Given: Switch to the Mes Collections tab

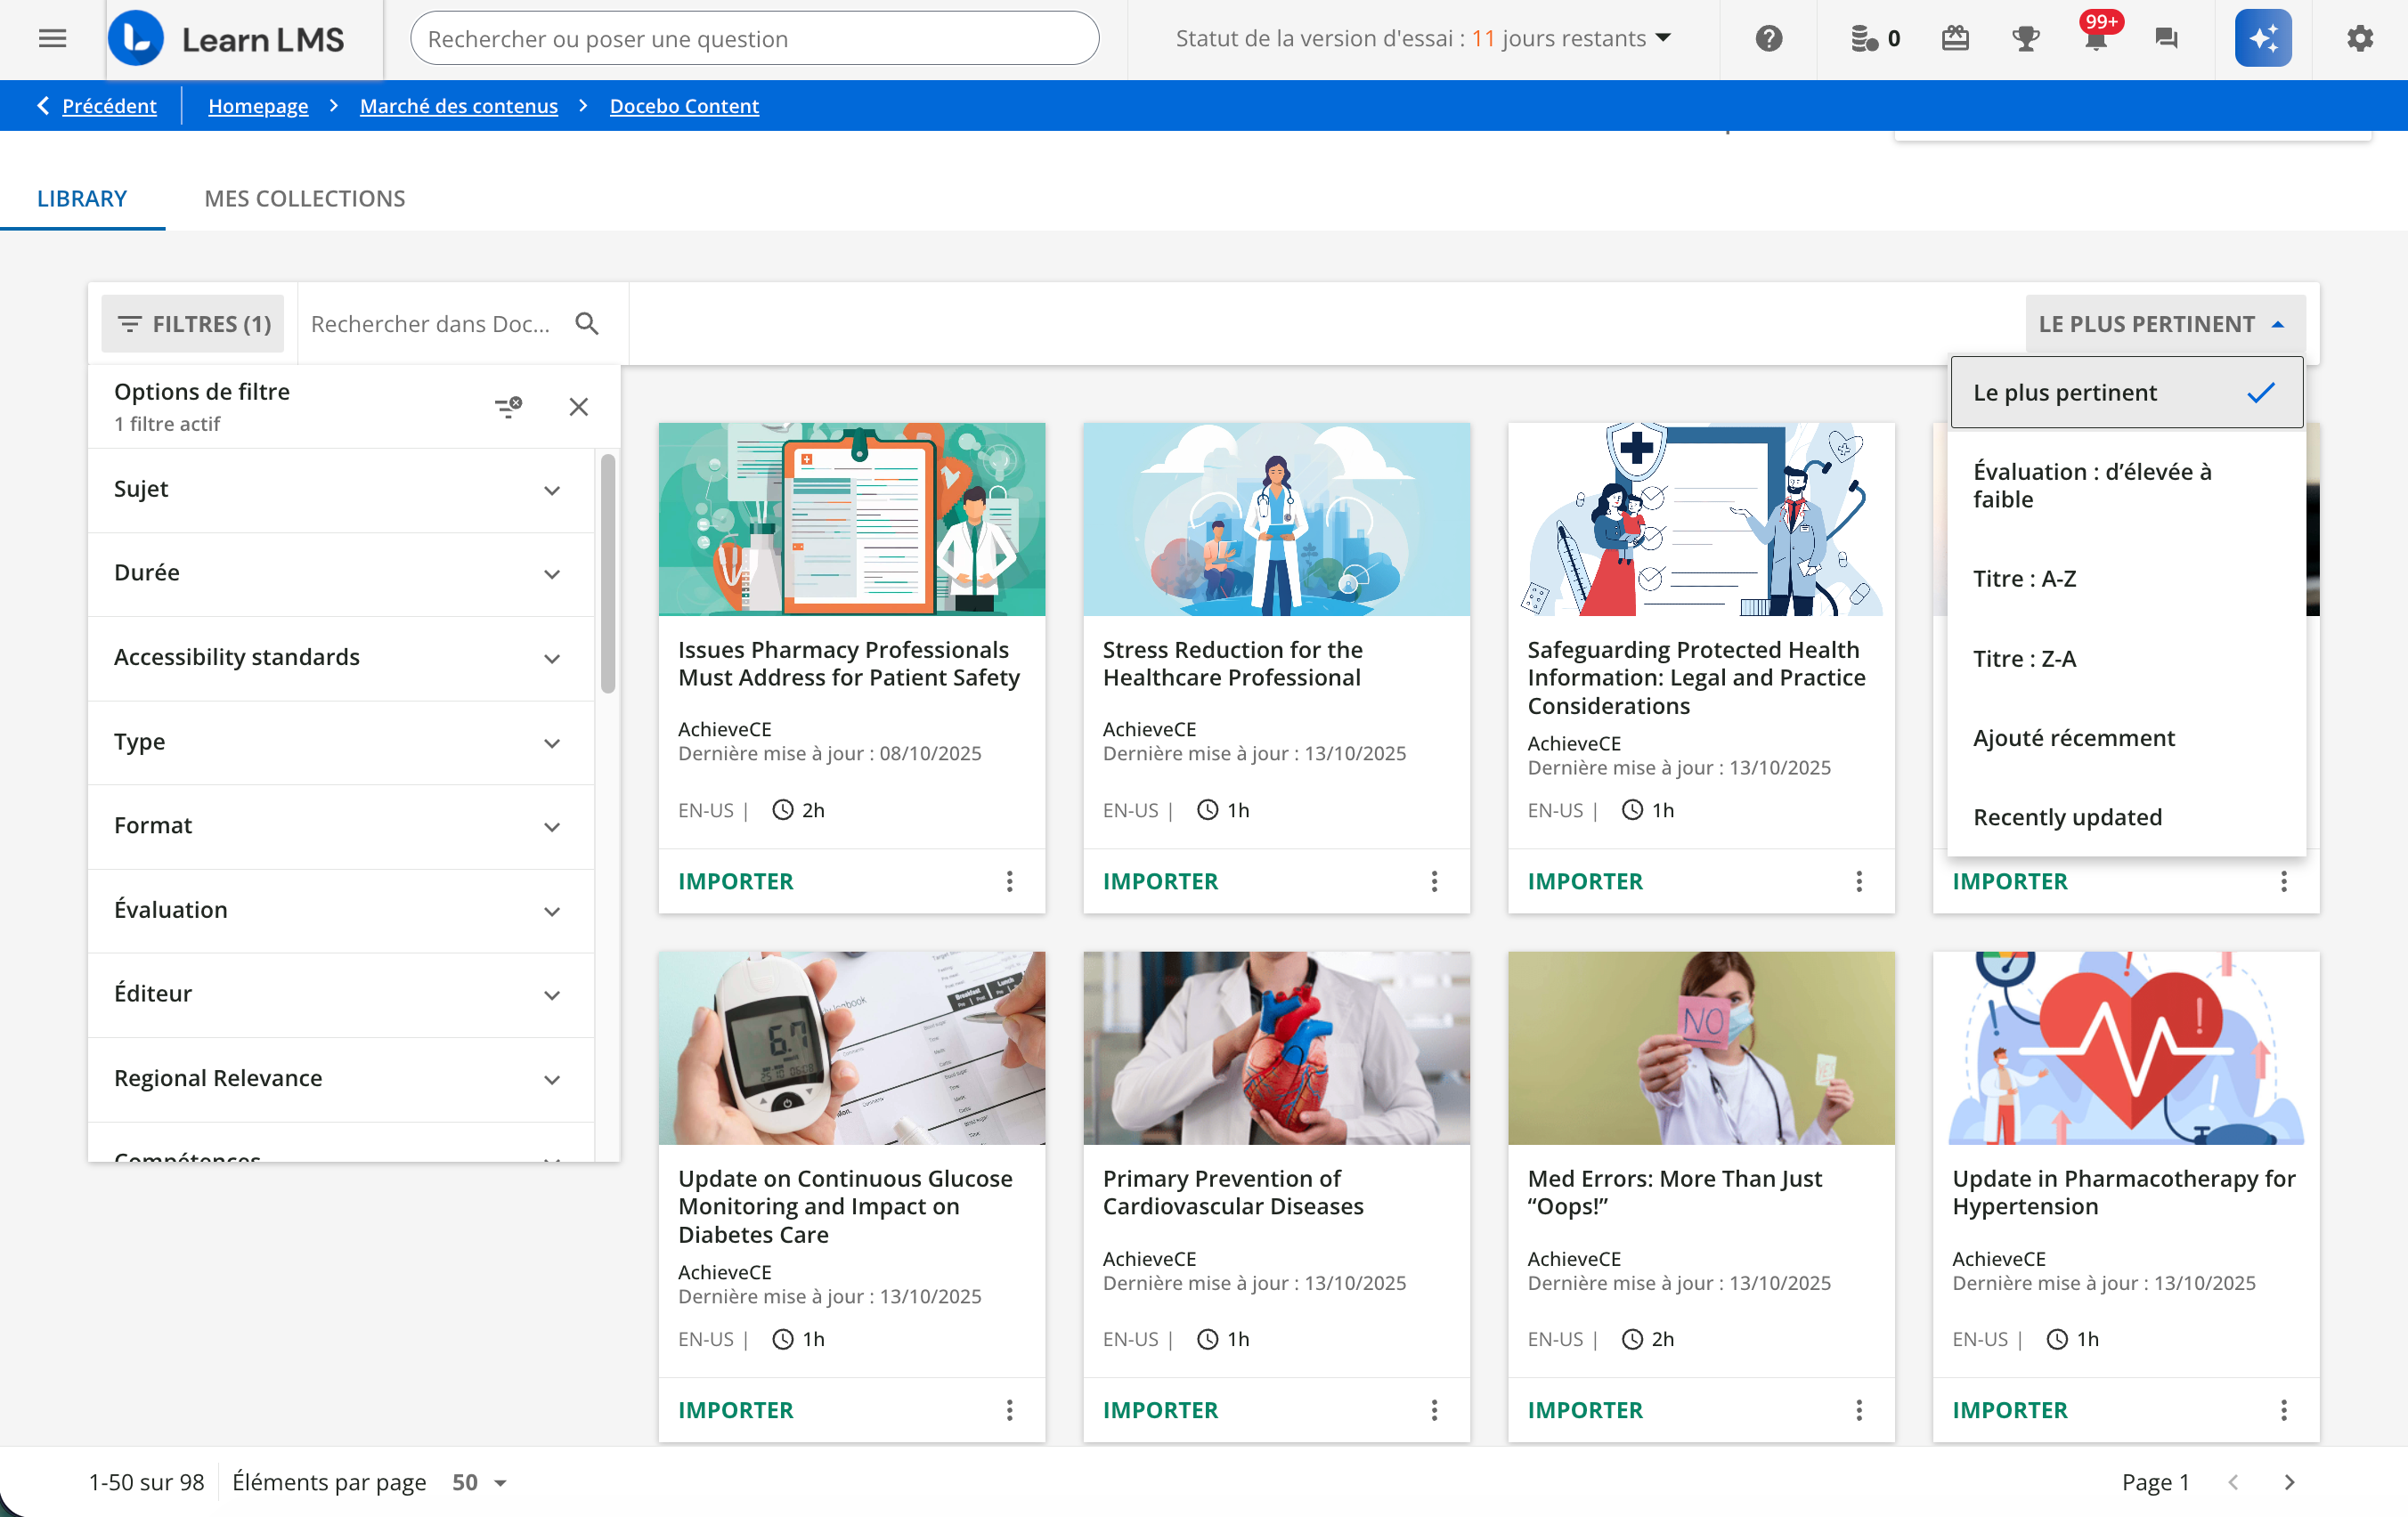Looking at the screenshot, I should (x=304, y=198).
